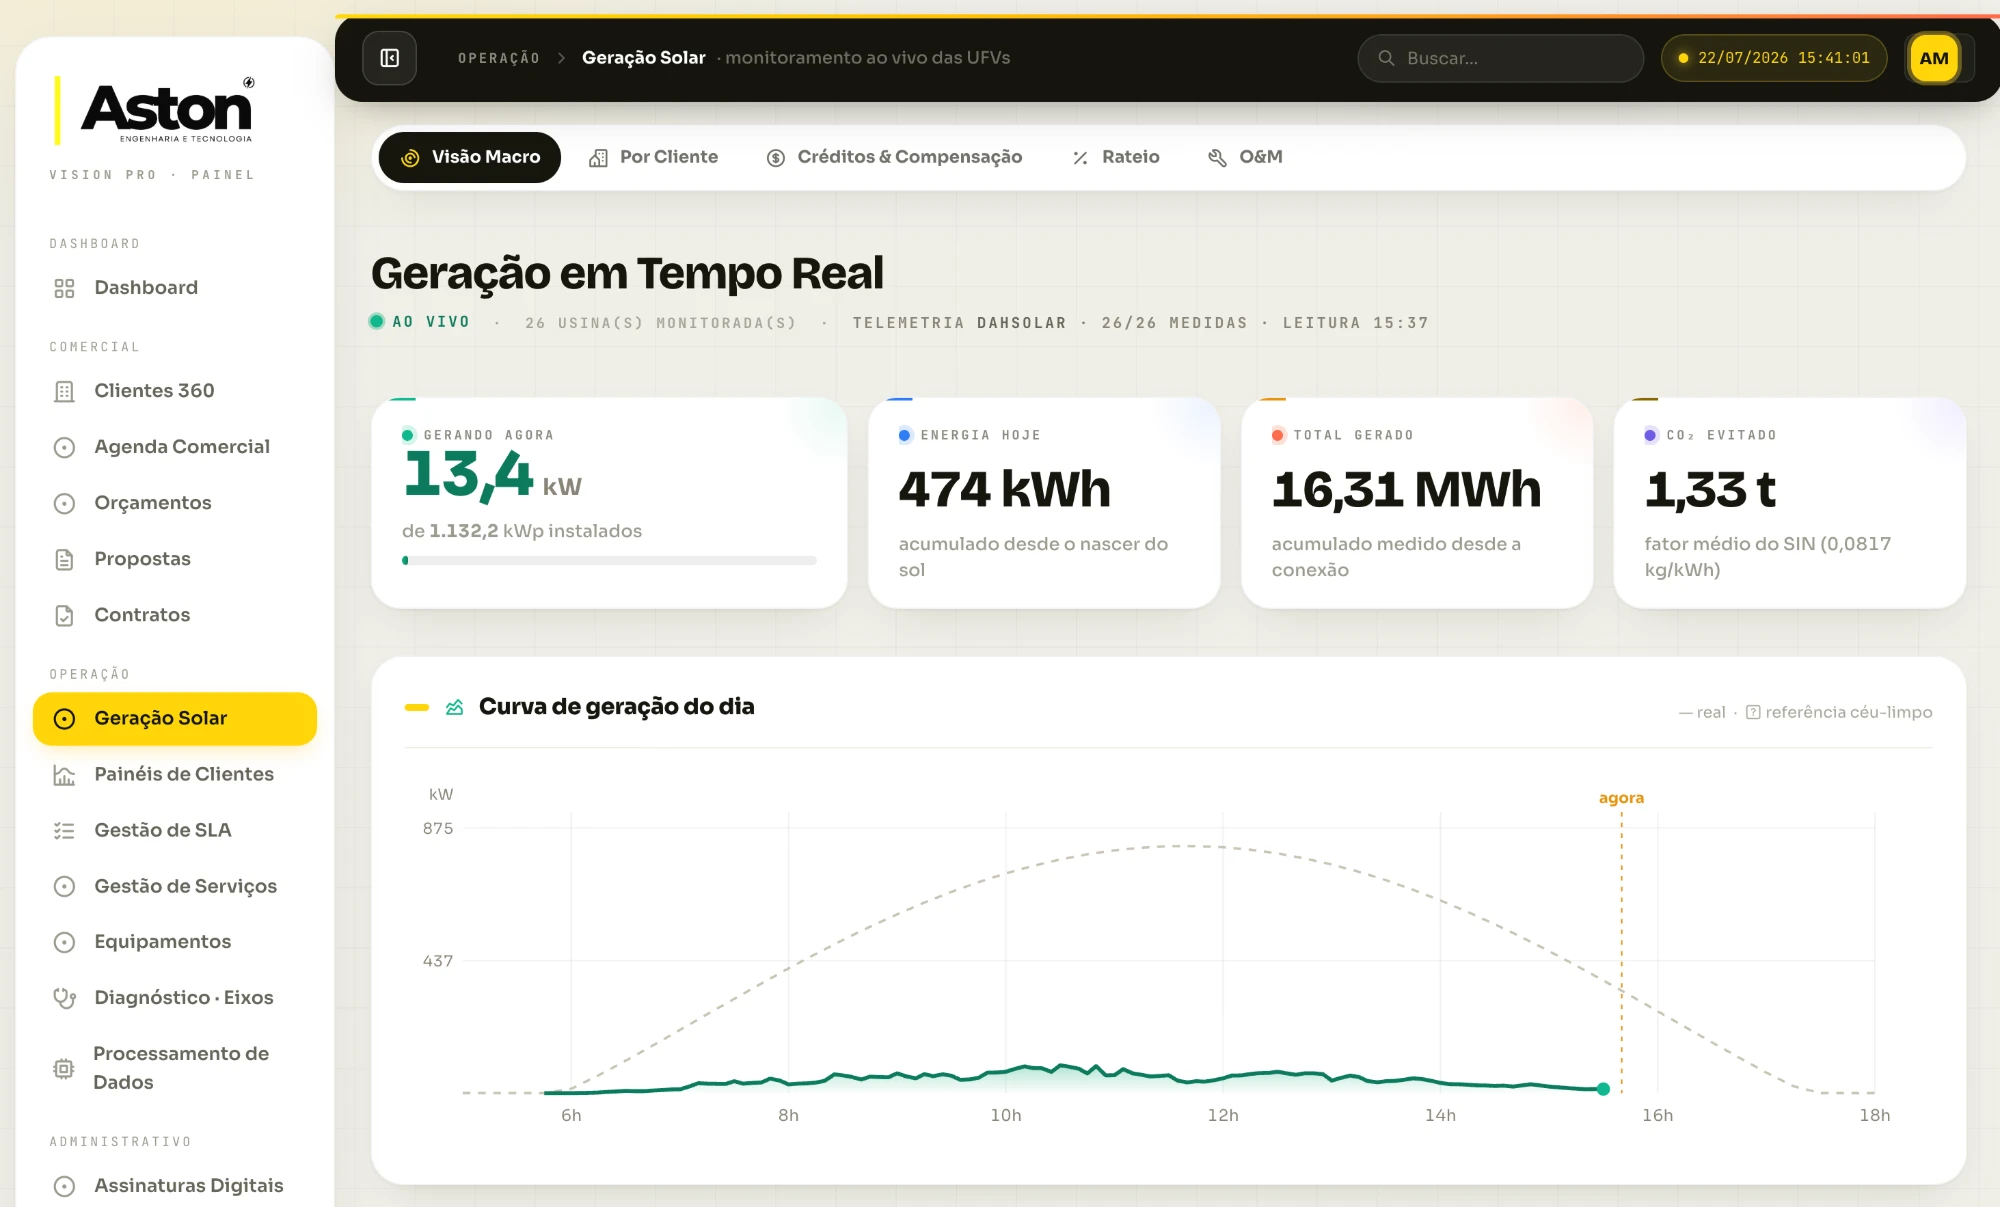Viewport: 2000px width, 1207px height.
Task: Open Clientes 360 menu item
Action: pos(175,391)
